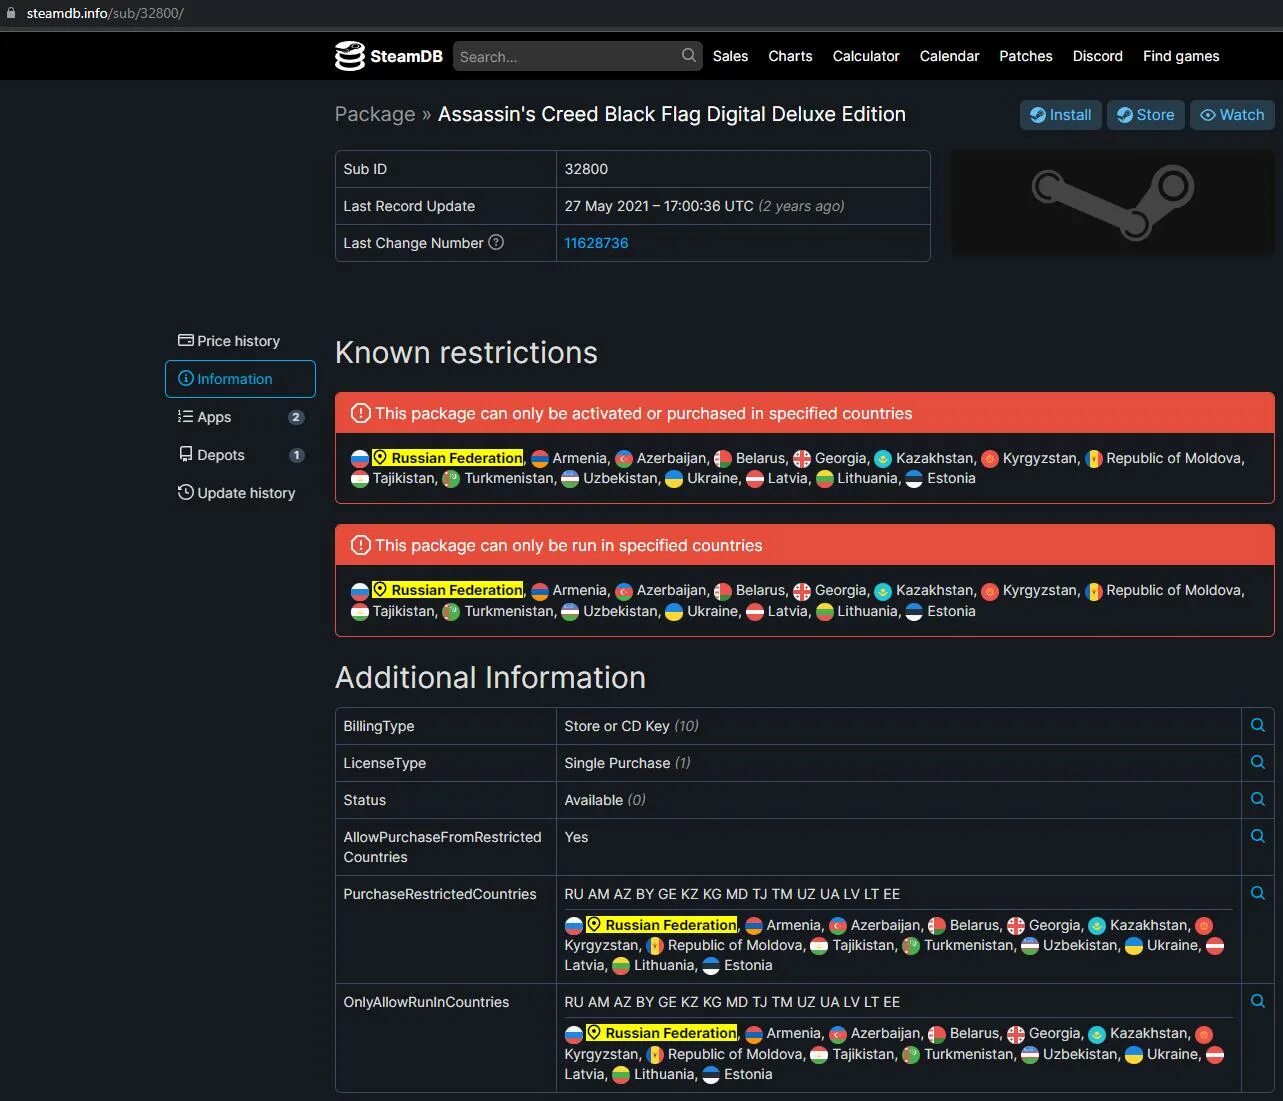Open the Price history tab

click(x=240, y=341)
